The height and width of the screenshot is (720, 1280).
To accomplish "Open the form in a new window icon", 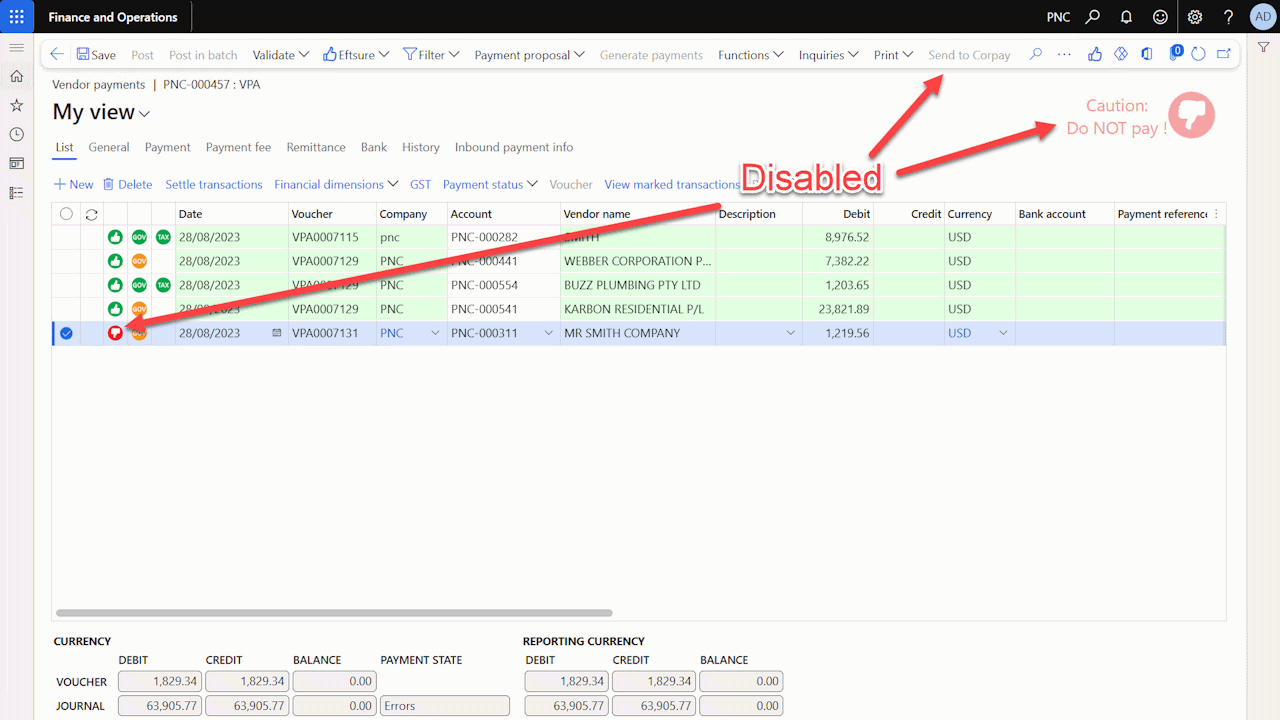I will click(1223, 54).
